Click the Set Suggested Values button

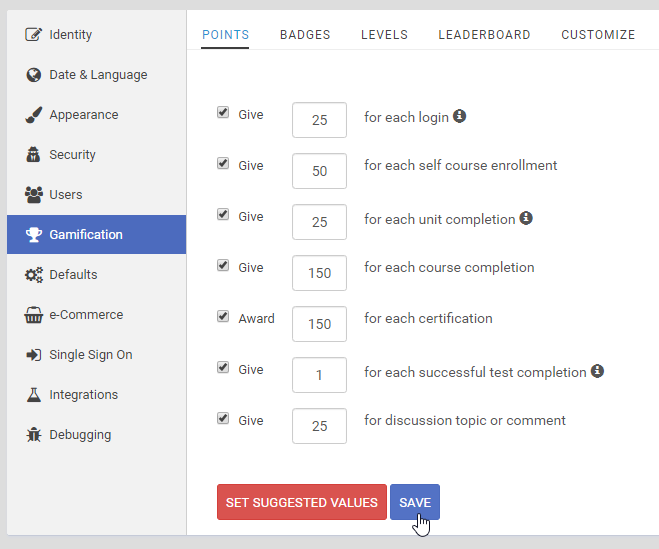[x=302, y=502]
